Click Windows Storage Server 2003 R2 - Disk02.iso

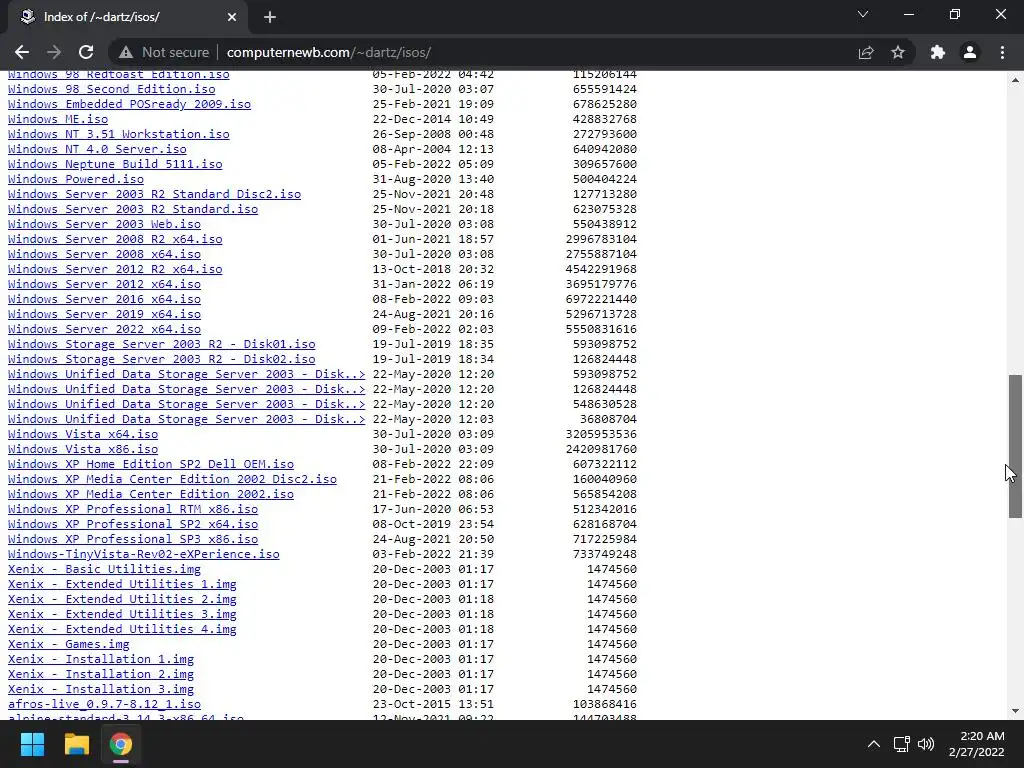click(x=161, y=359)
